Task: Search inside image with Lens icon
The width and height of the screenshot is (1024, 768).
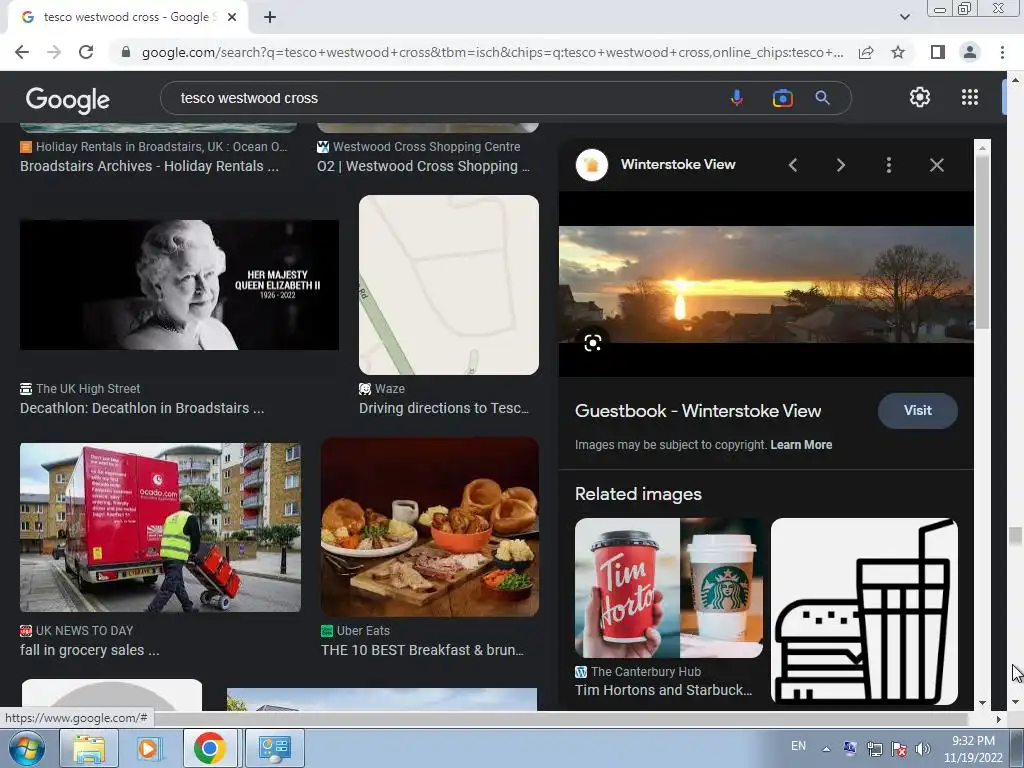Action: [x=592, y=343]
